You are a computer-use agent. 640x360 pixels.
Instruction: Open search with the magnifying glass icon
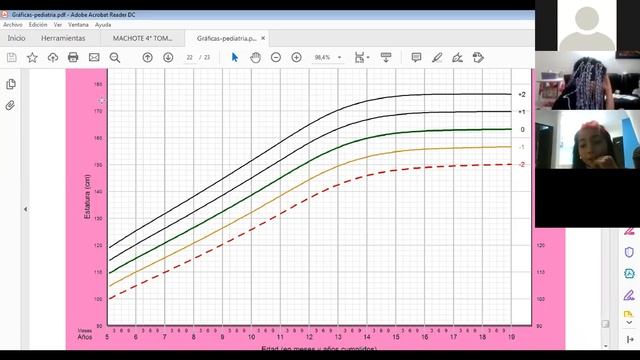[115, 58]
